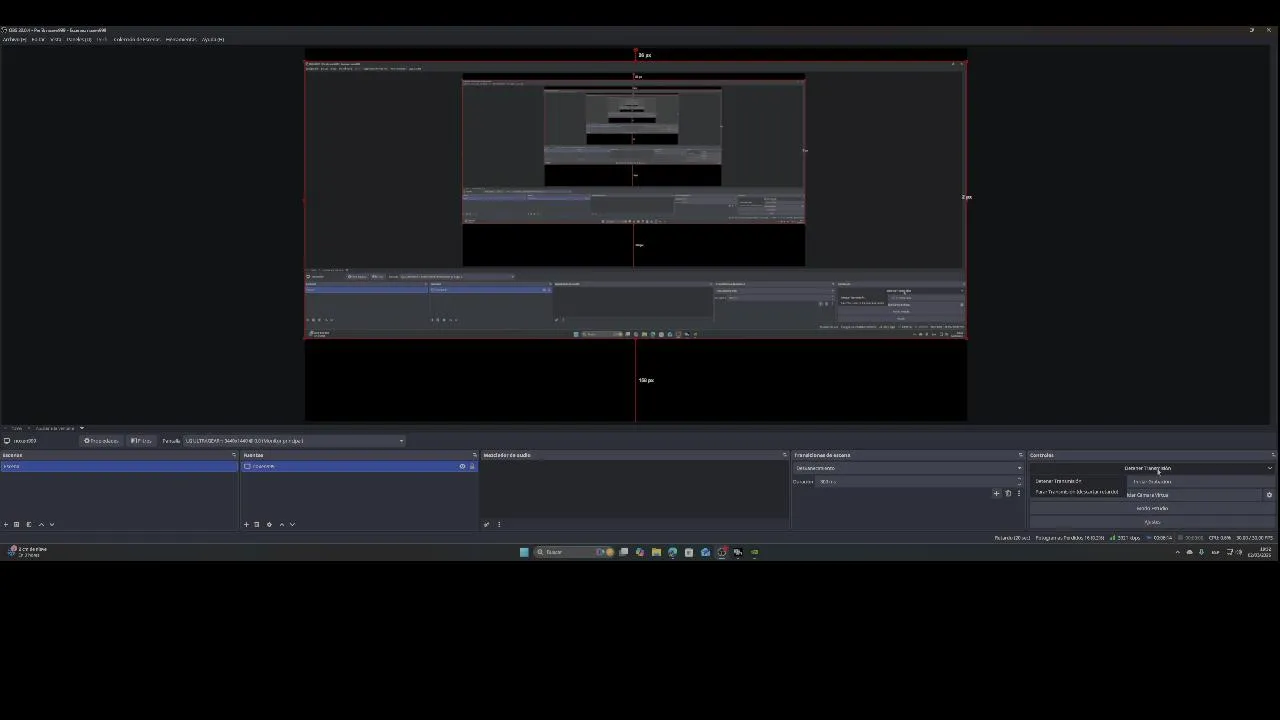Open scene filters icon in Escenas panel
This screenshot has height=720, width=1280.
tap(29, 524)
